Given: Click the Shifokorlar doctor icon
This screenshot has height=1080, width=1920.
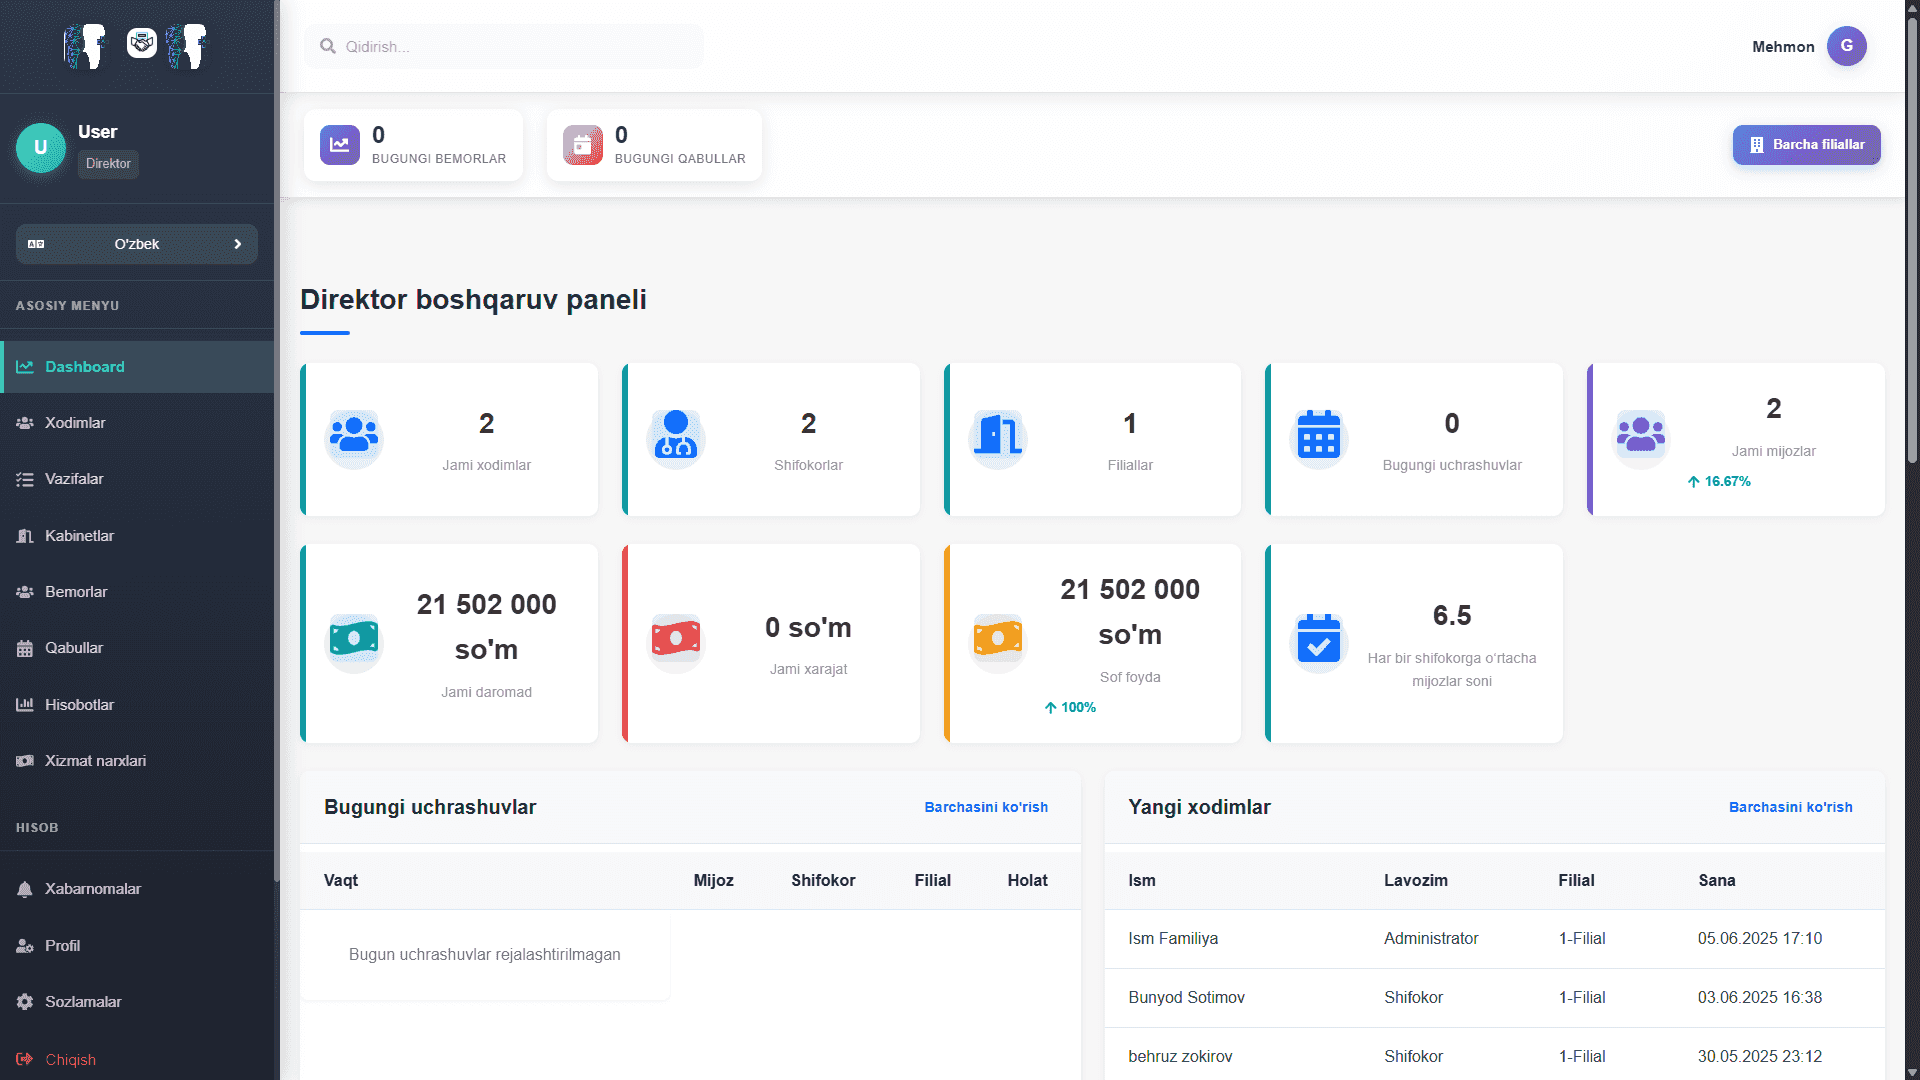Looking at the screenshot, I should 676,436.
